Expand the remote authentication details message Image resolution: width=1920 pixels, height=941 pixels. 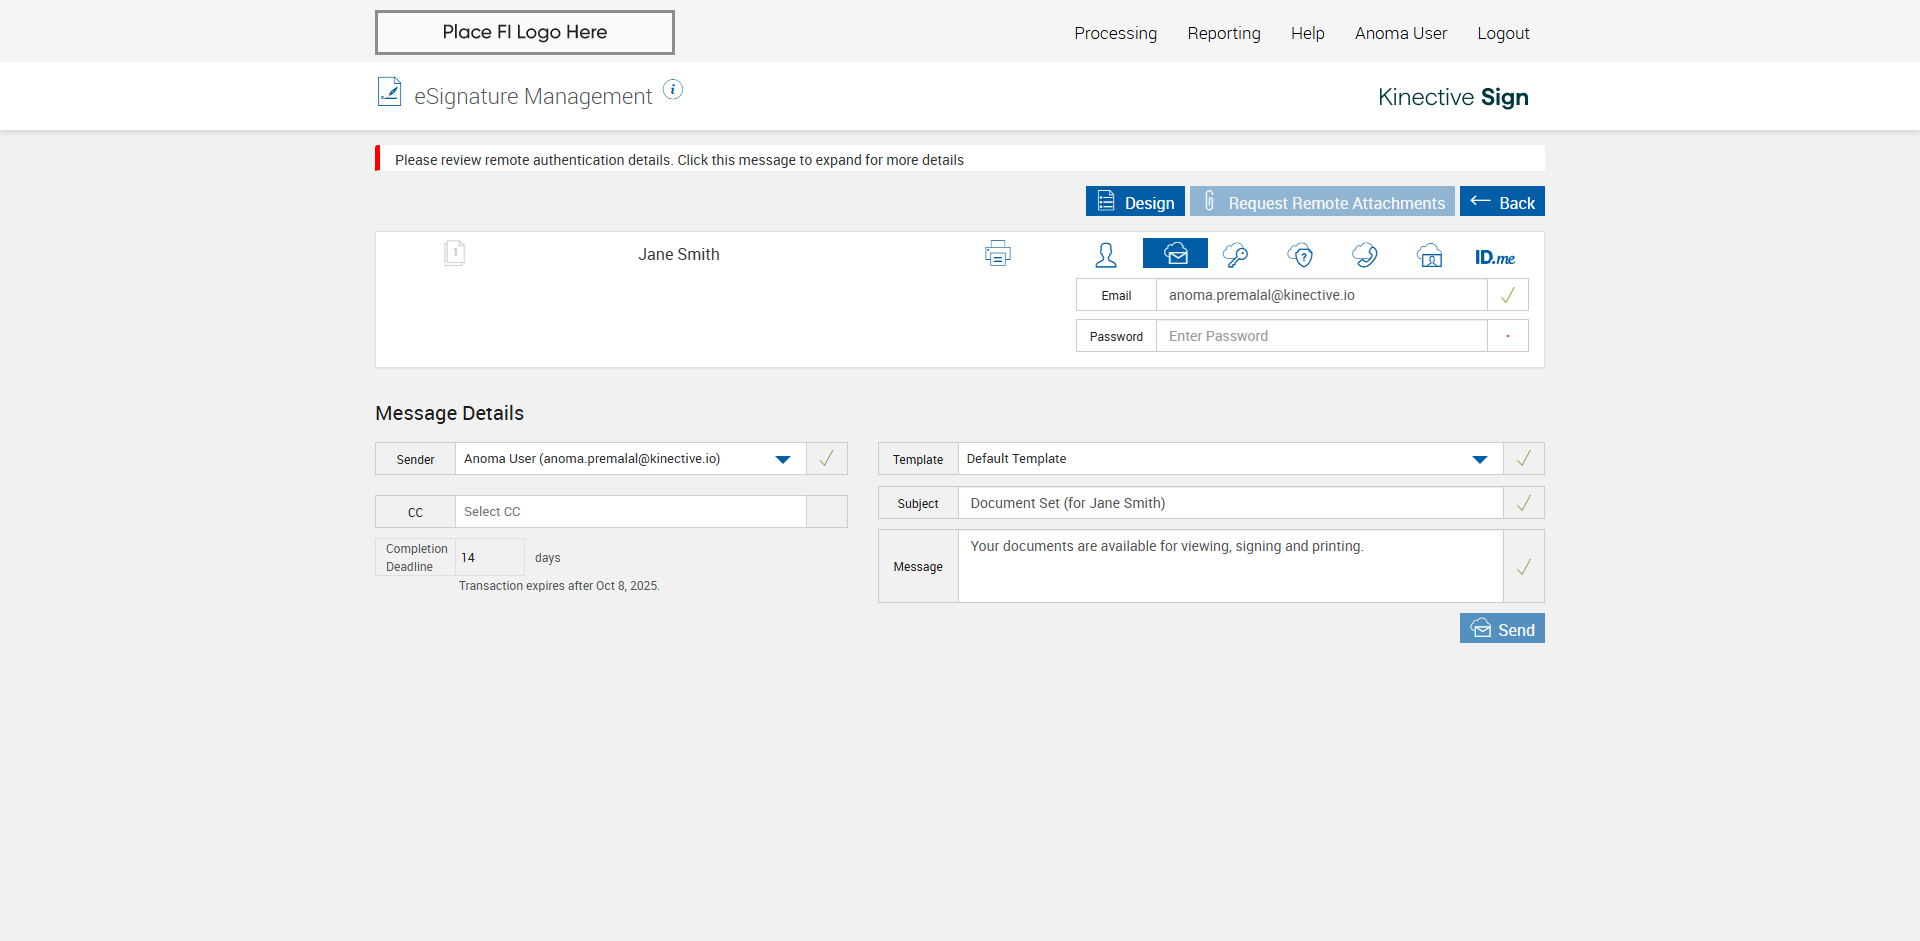pos(679,160)
